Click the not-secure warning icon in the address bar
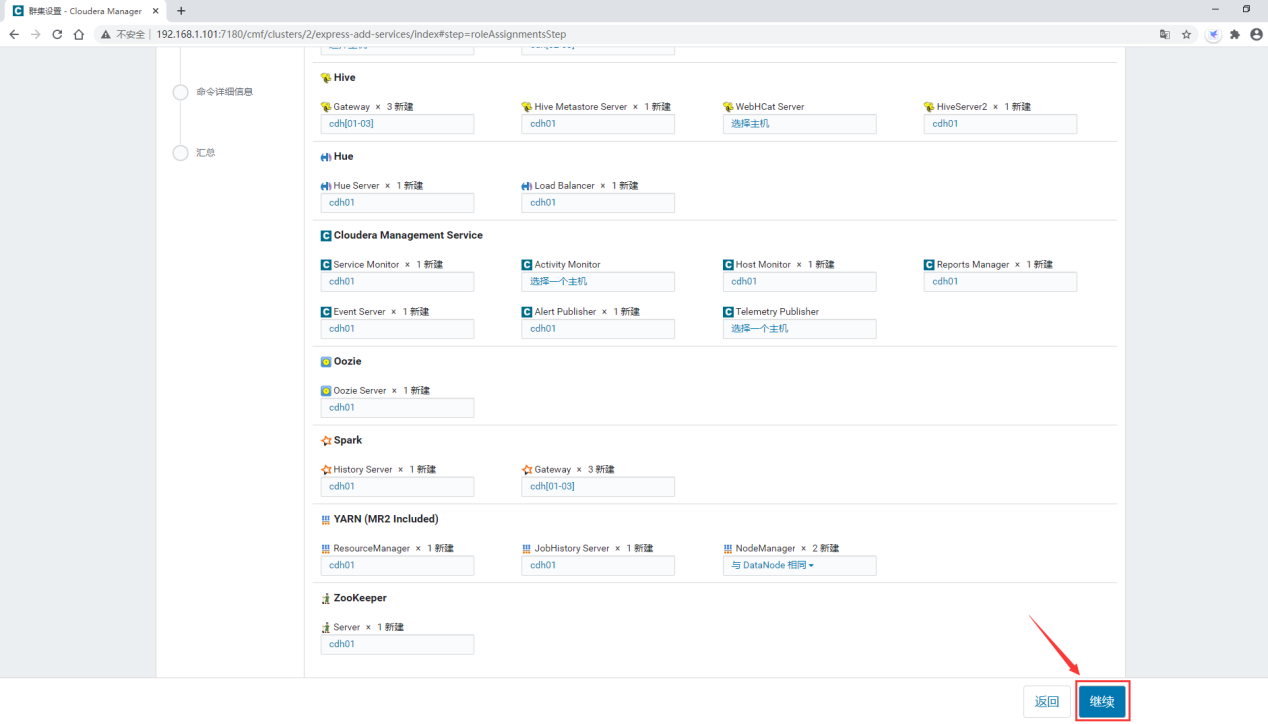 (105, 34)
